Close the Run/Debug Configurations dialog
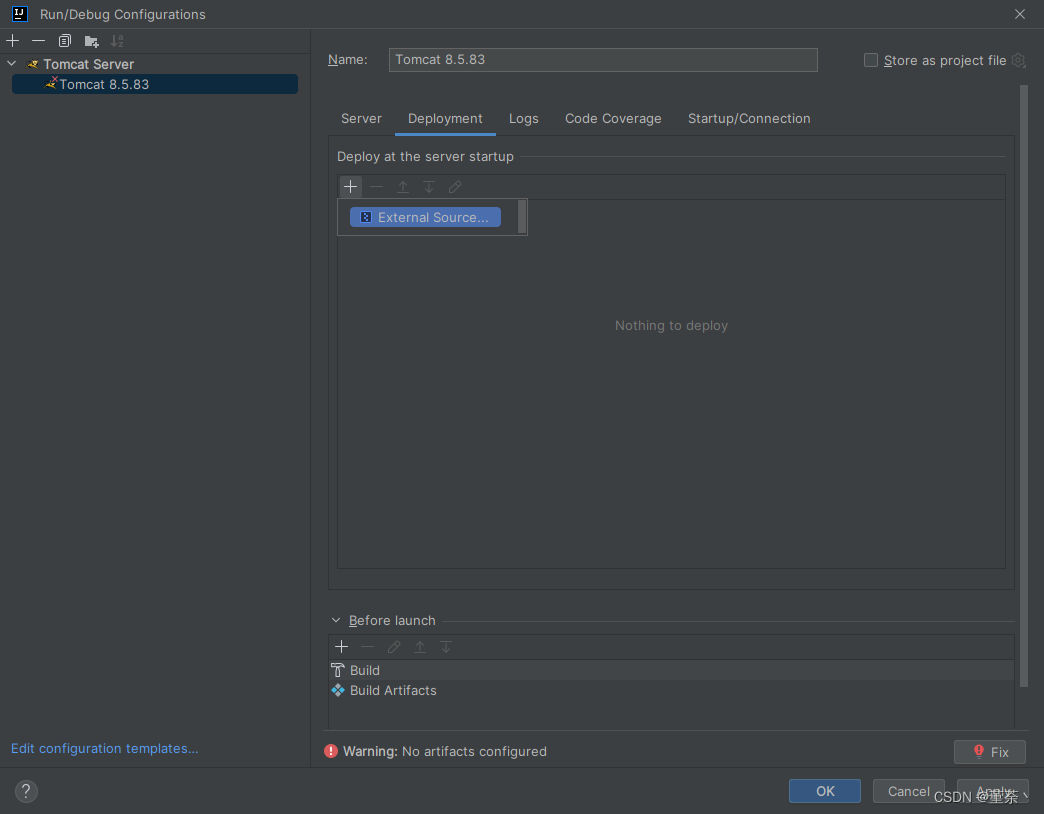The height and width of the screenshot is (814, 1044). (1019, 14)
